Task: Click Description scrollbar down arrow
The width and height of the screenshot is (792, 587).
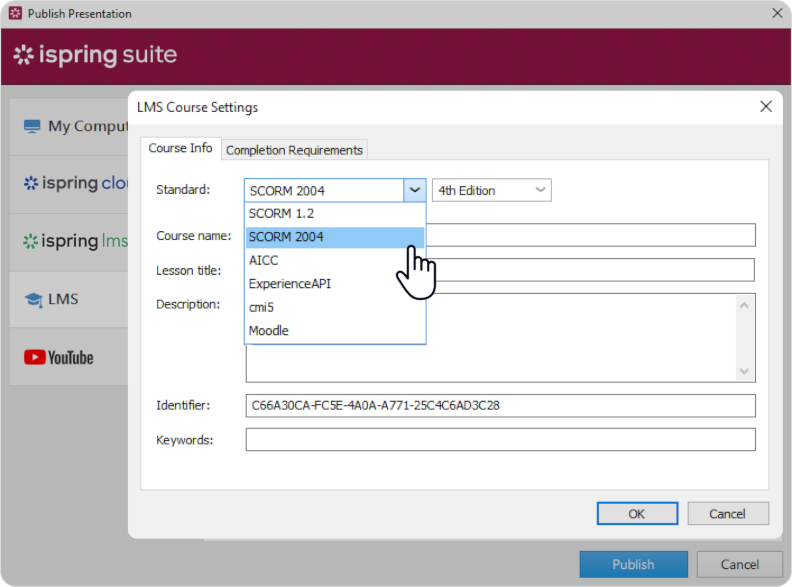Action: (x=744, y=371)
